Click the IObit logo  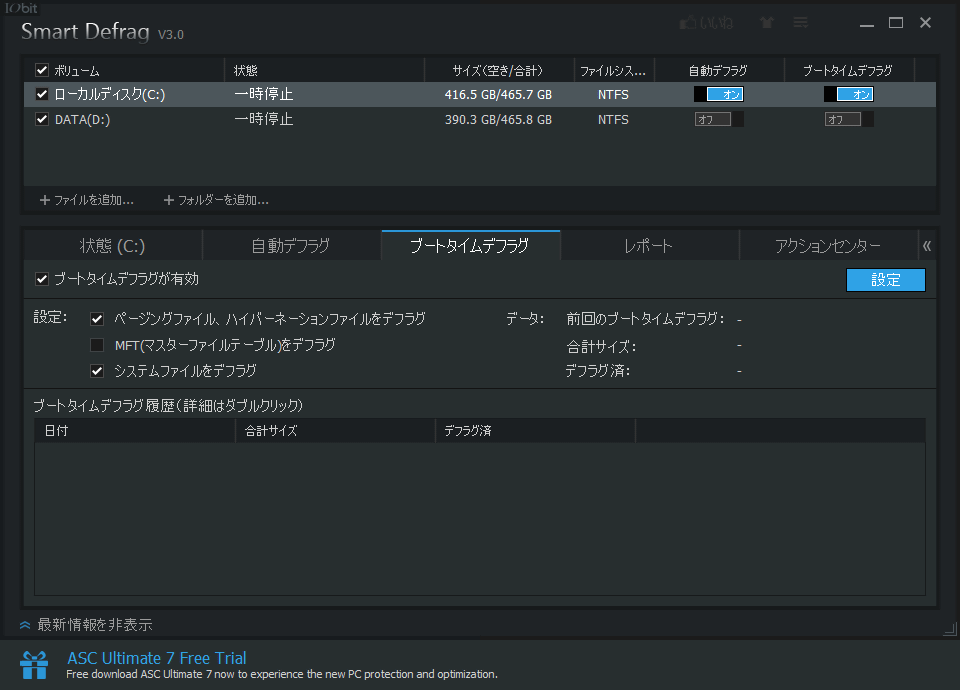tap(21, 8)
